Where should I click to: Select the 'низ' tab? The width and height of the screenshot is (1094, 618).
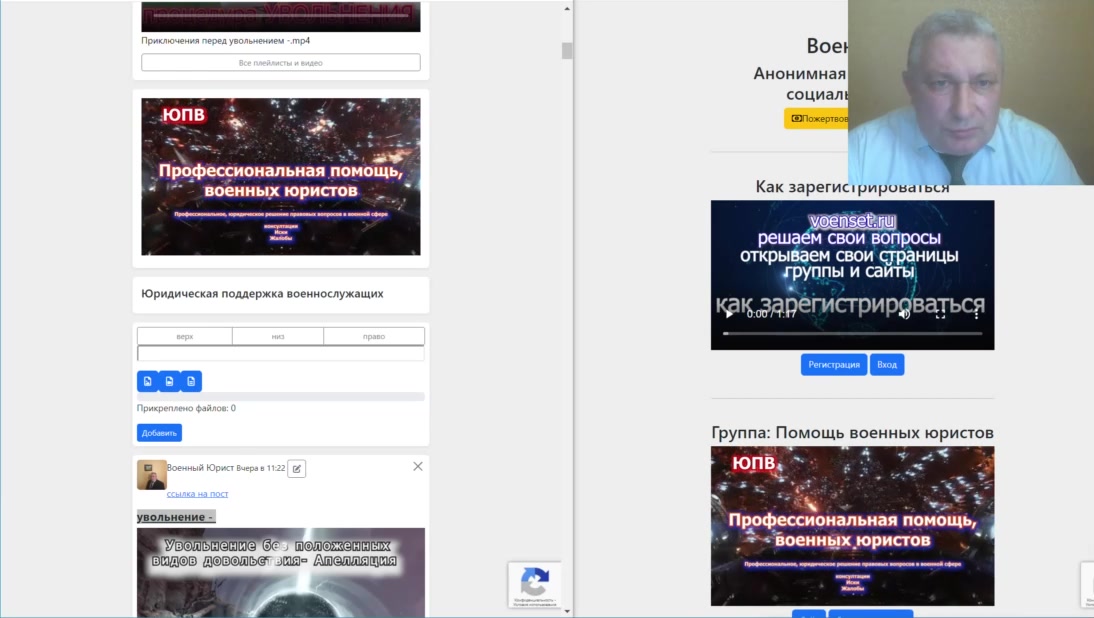click(278, 336)
